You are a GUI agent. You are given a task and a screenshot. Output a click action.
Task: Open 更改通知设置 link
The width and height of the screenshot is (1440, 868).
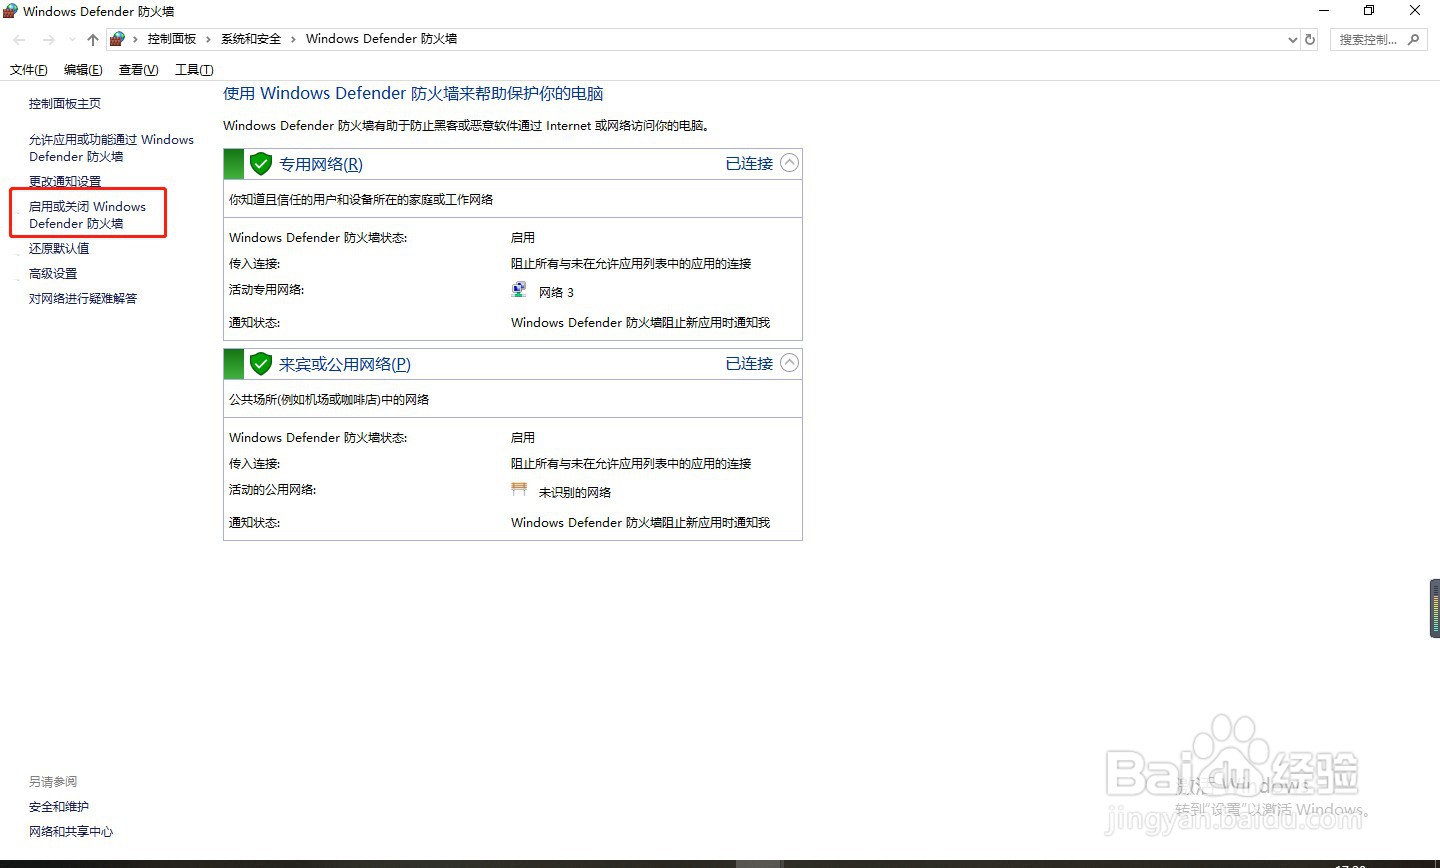(65, 182)
